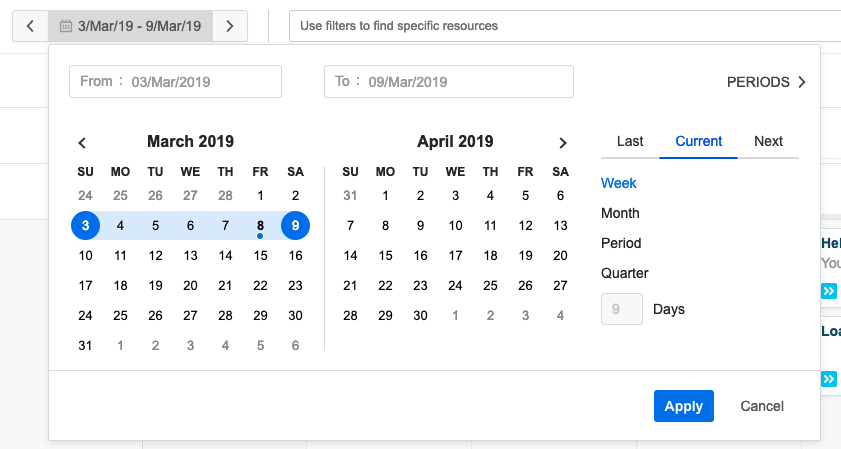Go to the next date range
This screenshot has width=841, height=449.
pos(230,26)
